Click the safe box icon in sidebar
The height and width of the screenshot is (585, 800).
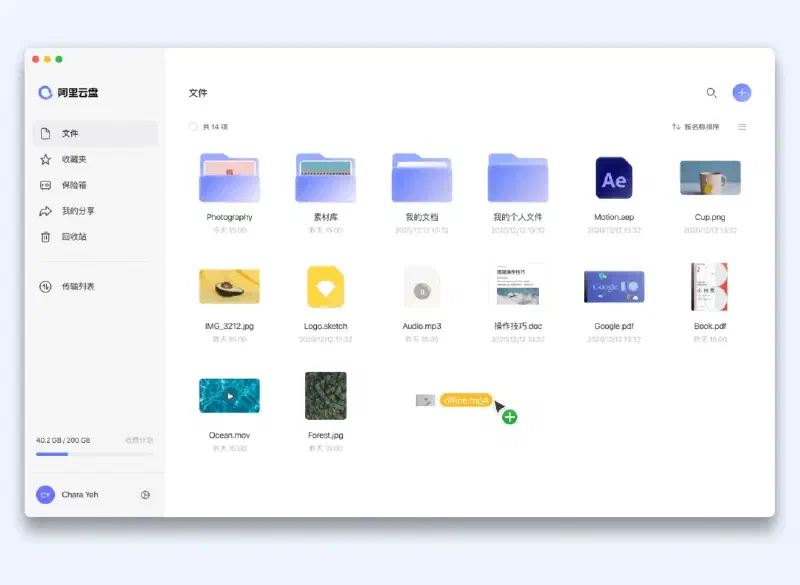(45, 185)
